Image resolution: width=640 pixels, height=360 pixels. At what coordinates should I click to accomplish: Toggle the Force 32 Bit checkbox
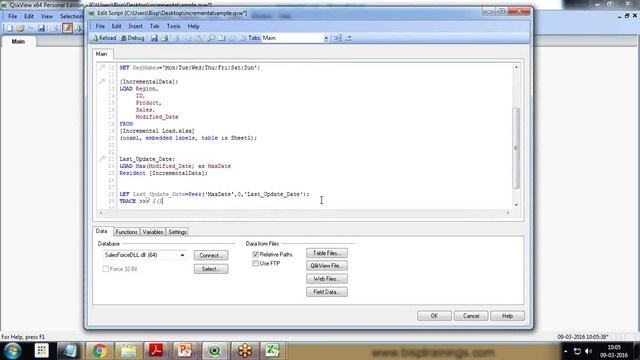106,269
